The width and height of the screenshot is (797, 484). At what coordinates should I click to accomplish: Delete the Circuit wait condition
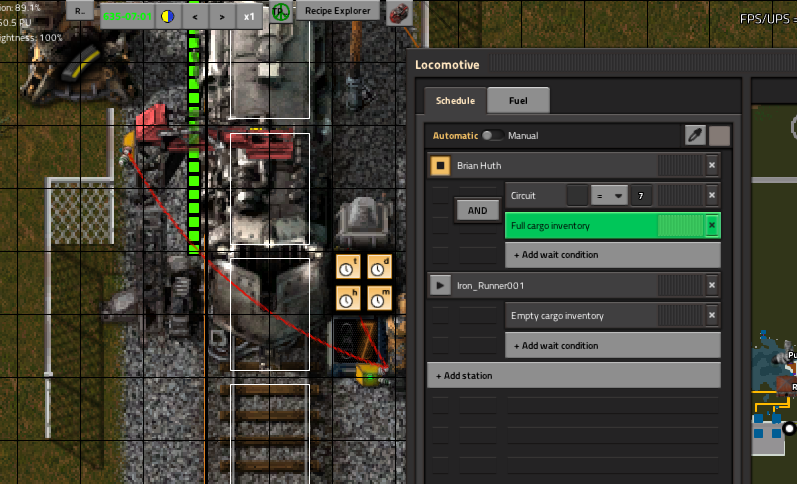point(712,196)
